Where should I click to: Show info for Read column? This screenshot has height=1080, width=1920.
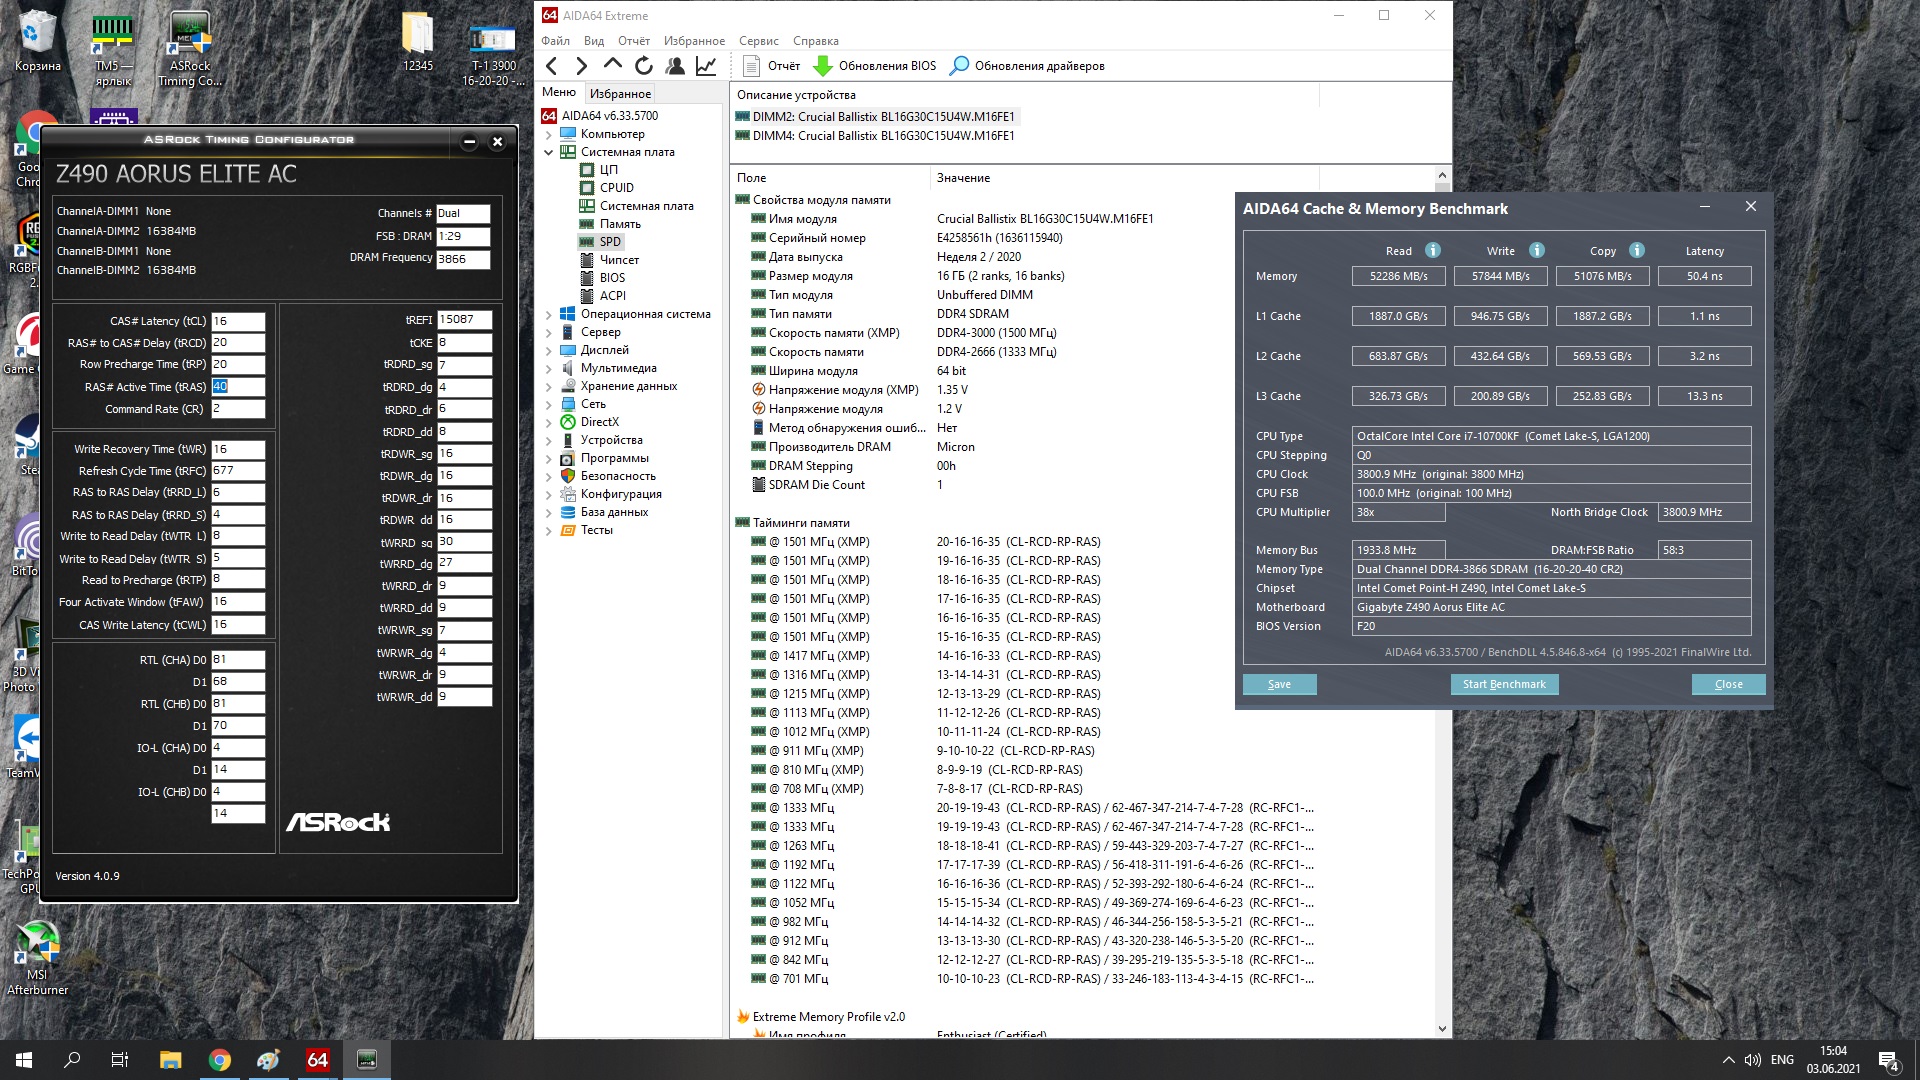point(1433,250)
